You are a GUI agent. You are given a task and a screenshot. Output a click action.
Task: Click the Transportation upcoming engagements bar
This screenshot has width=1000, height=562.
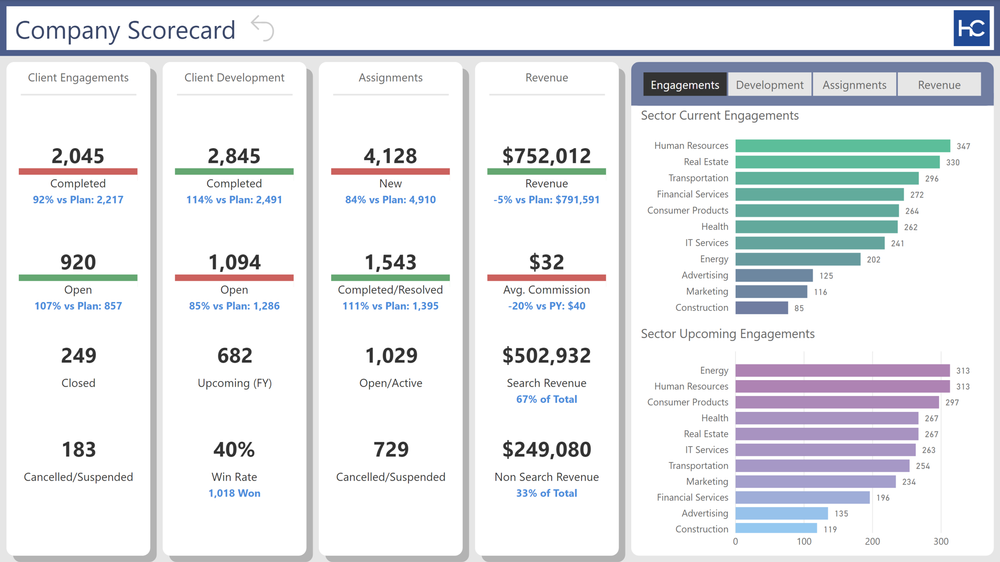822,466
